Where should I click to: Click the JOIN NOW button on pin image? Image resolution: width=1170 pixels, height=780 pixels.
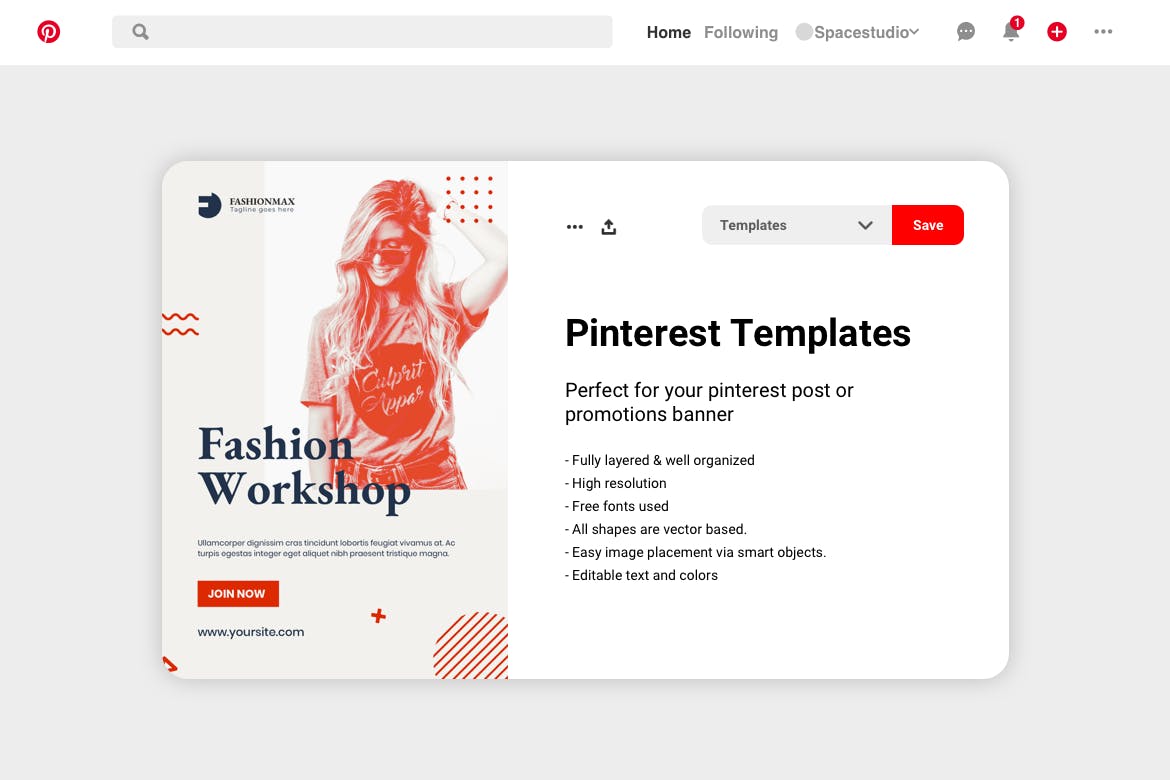coord(237,594)
